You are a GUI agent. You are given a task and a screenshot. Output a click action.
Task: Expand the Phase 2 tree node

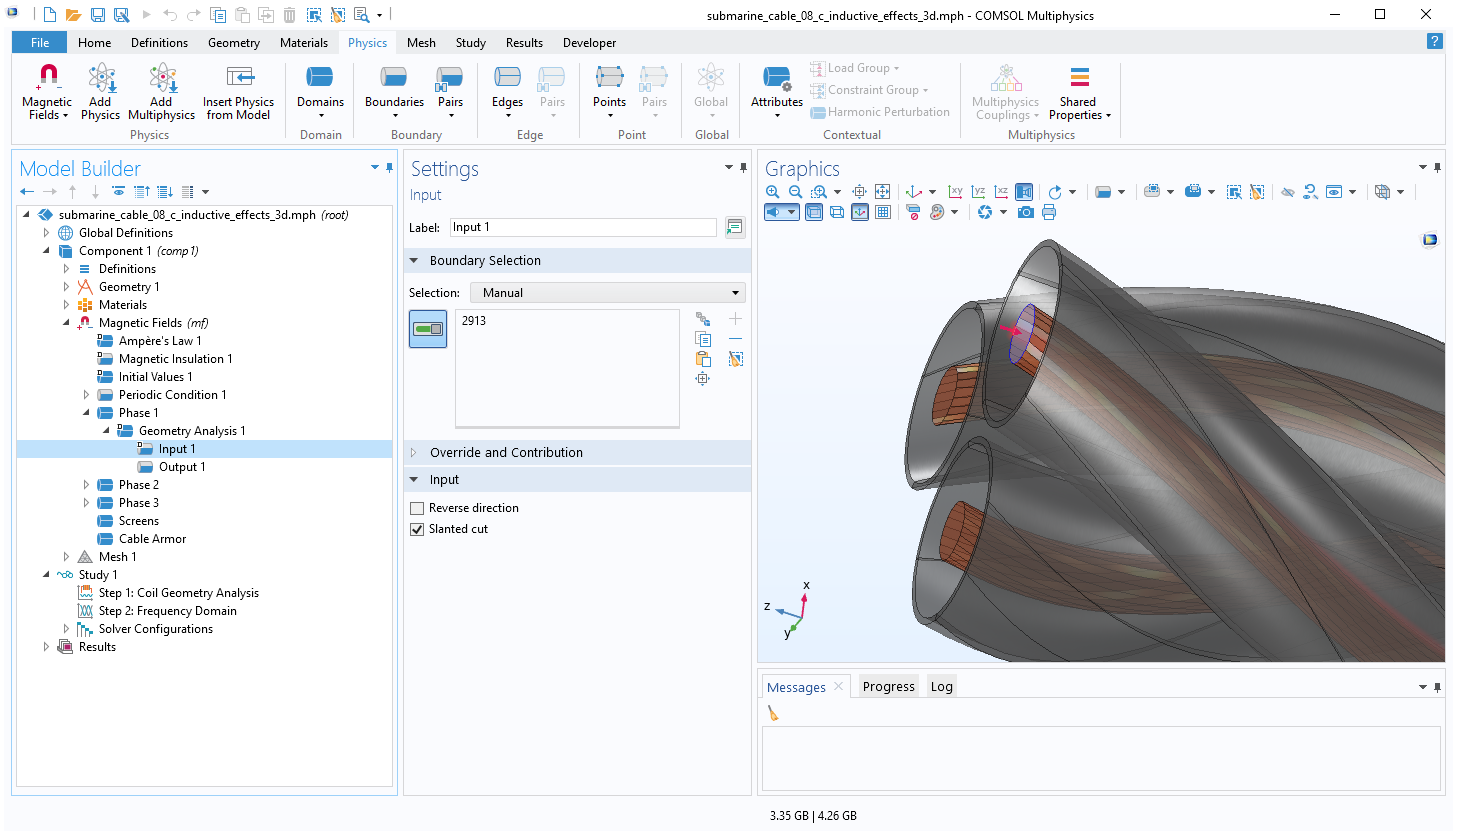pos(86,485)
